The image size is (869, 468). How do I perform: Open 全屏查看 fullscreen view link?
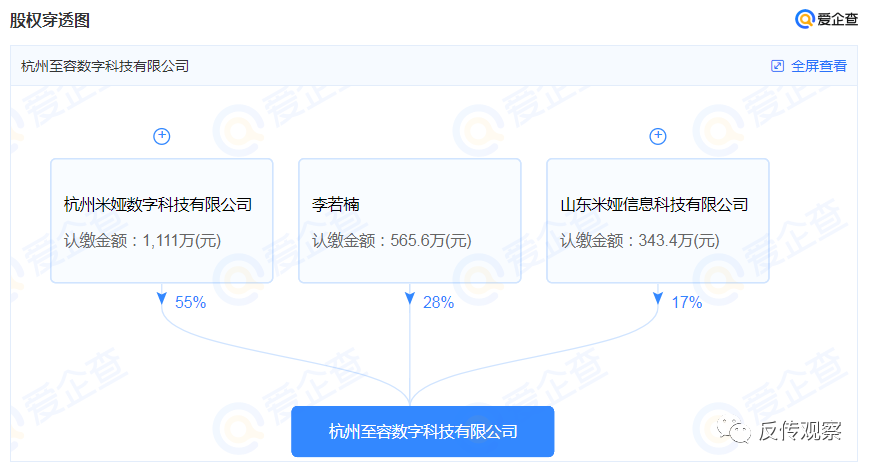(x=819, y=66)
